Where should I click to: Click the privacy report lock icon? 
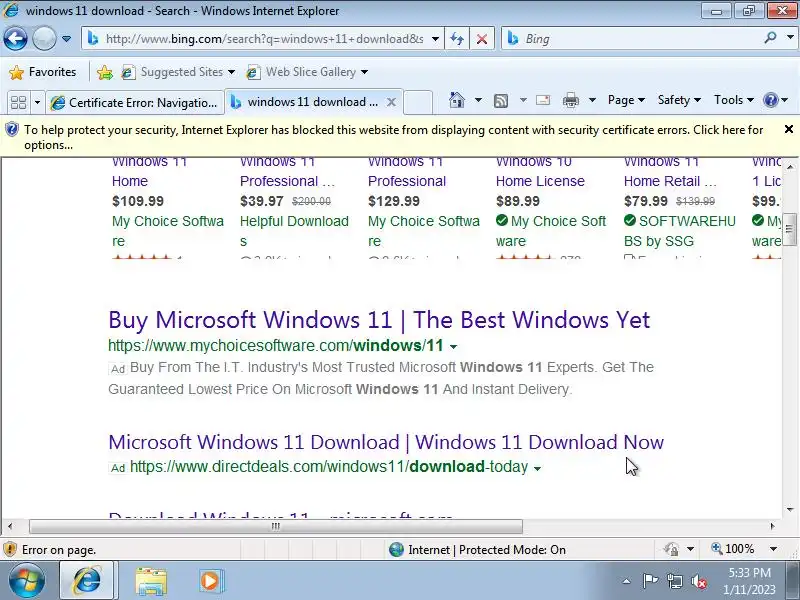click(x=671, y=549)
